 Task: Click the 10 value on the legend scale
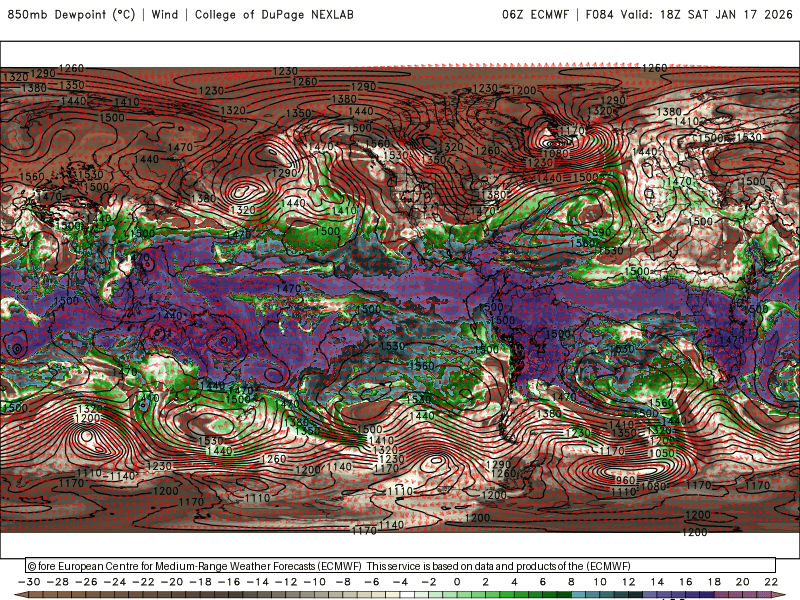[x=600, y=582]
